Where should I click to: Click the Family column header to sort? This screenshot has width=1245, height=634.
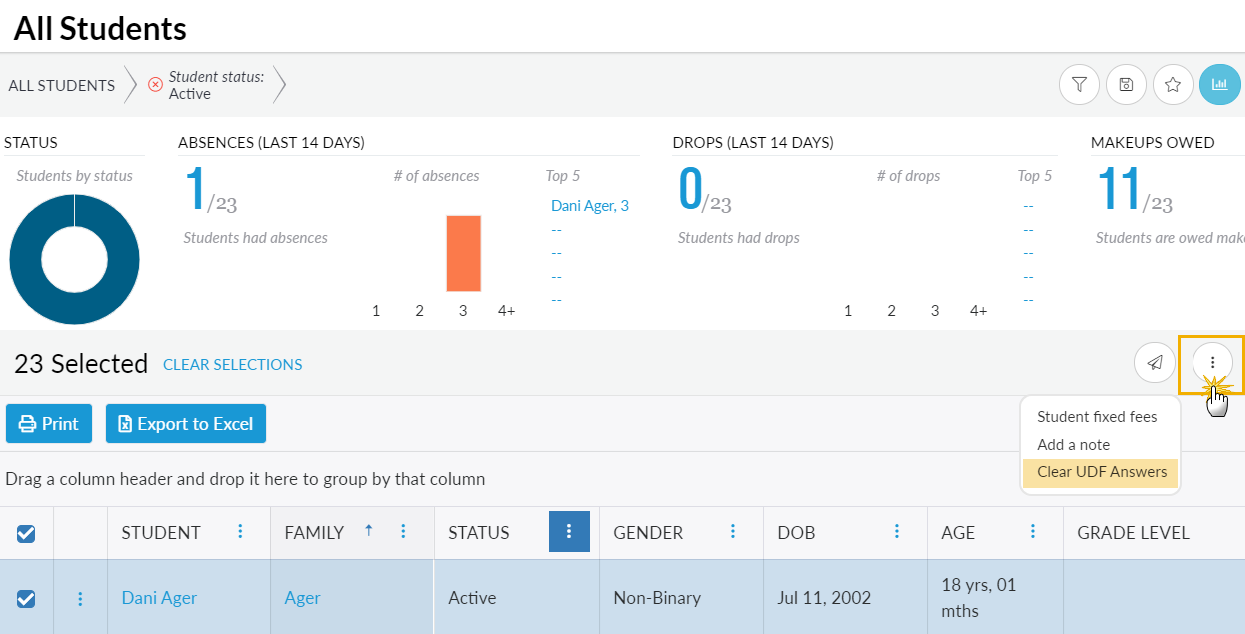click(x=314, y=533)
